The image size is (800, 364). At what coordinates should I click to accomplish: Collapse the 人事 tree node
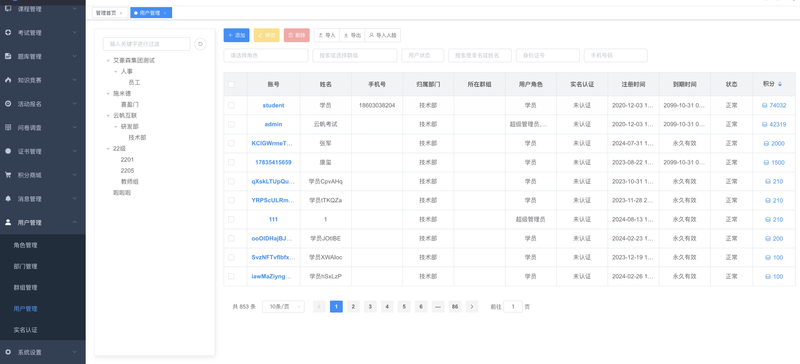coord(116,71)
